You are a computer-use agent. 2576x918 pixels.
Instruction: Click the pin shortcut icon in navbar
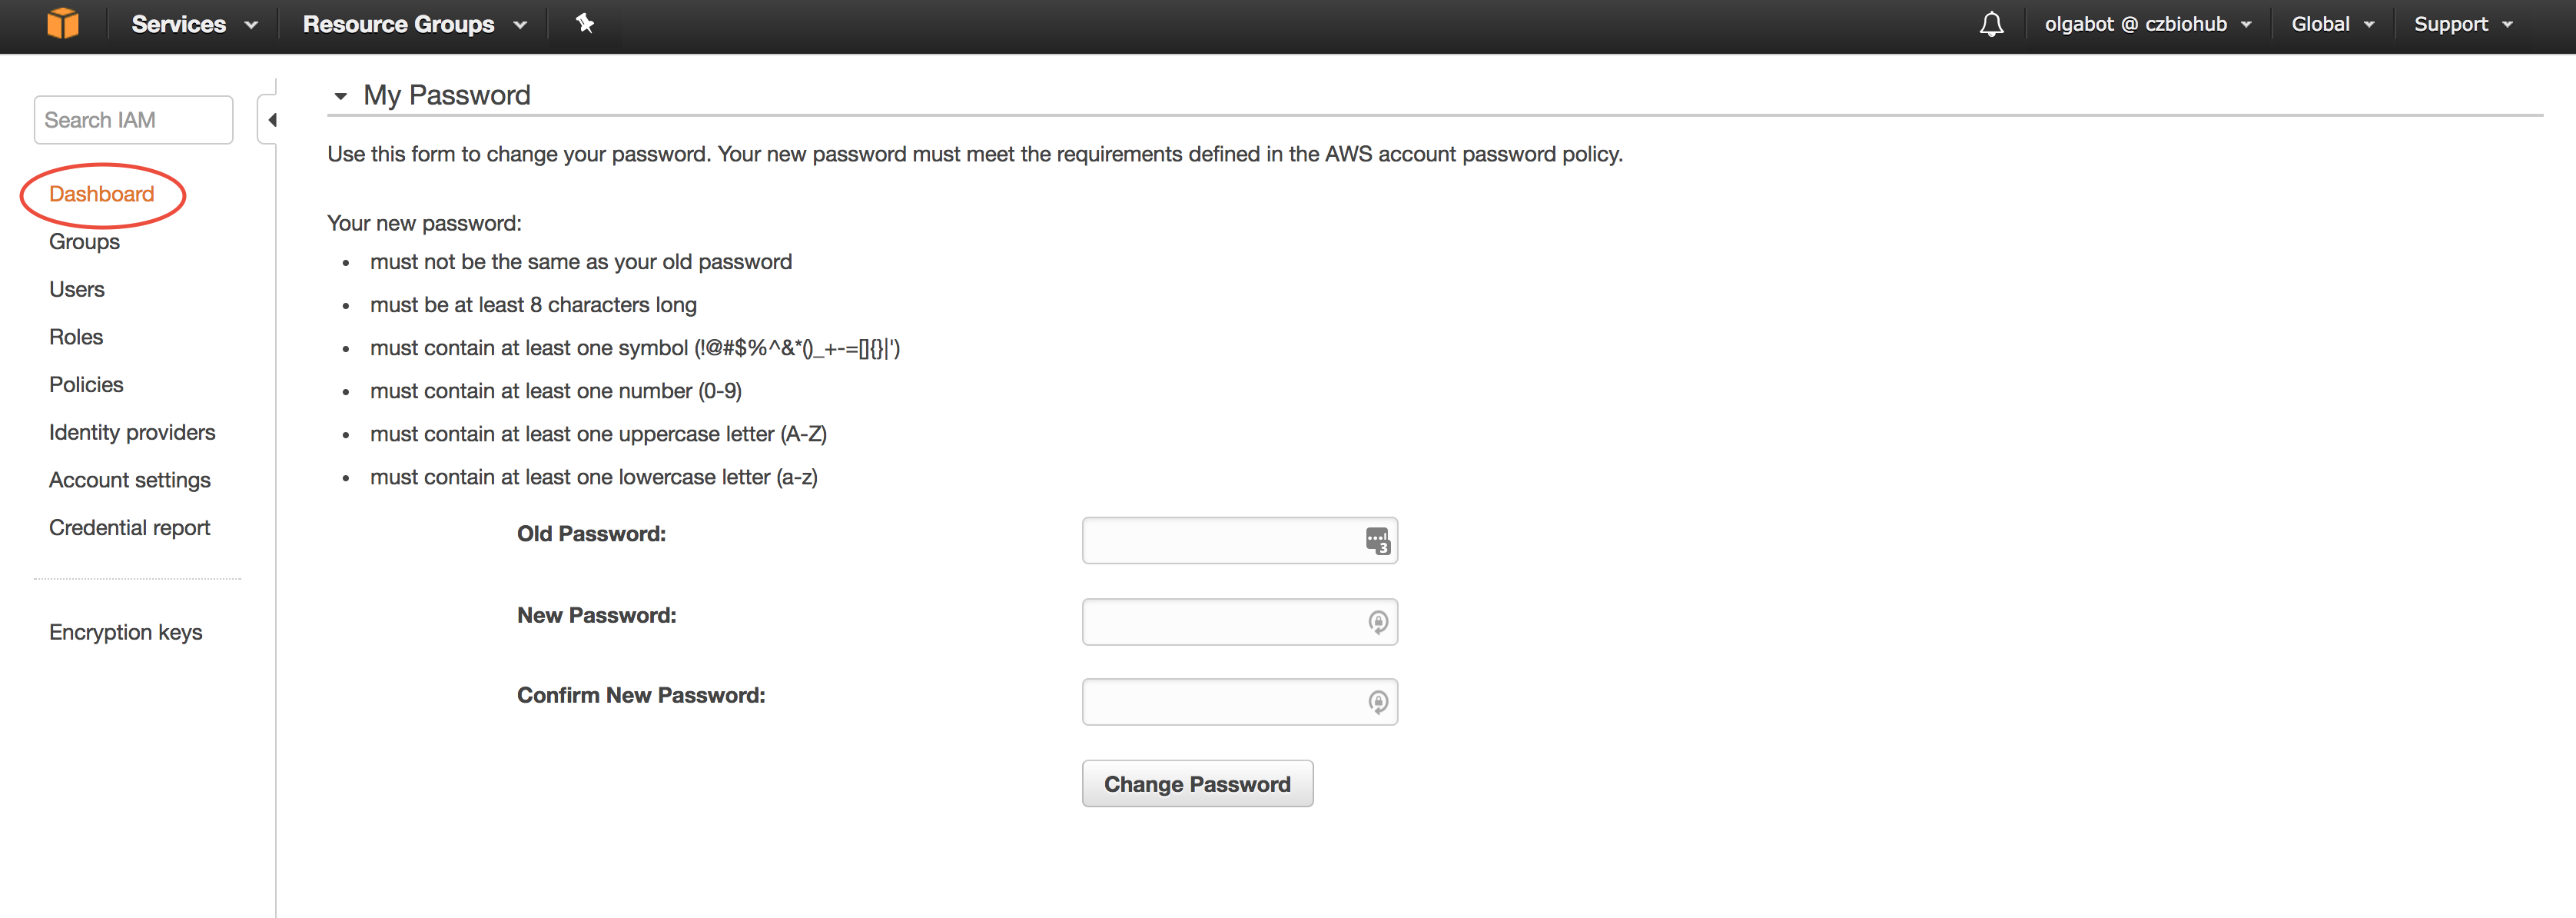point(585,23)
